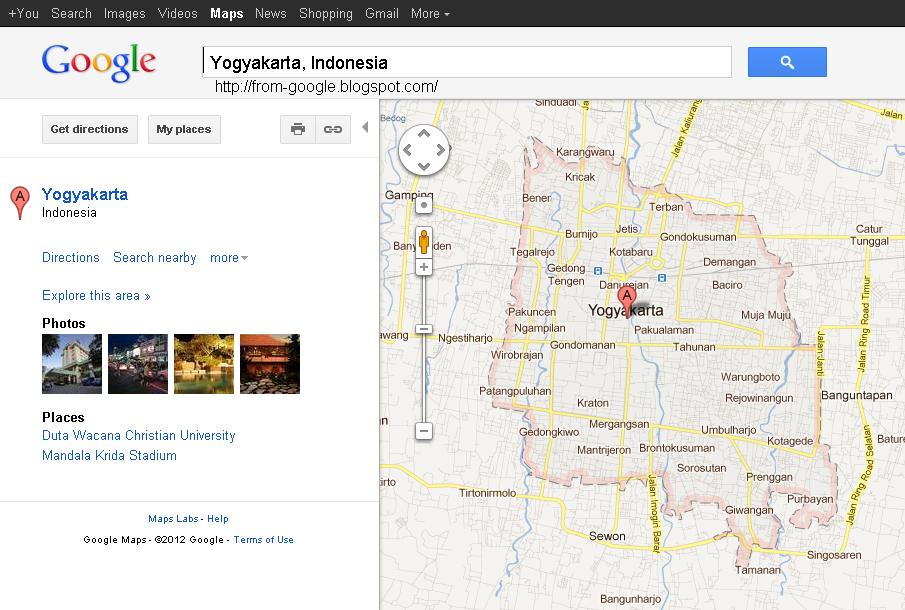Open the third pool photo thumbnail
Image resolution: width=905 pixels, height=610 pixels.
204,364
